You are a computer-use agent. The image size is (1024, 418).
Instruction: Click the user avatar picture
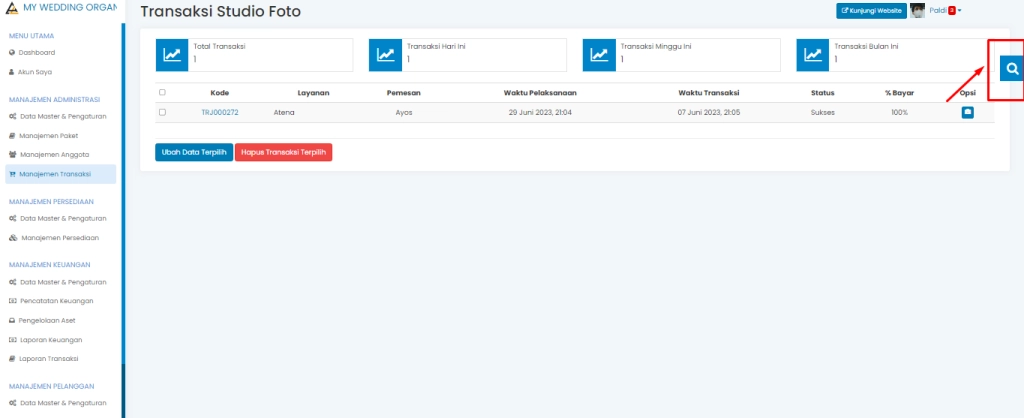tap(917, 11)
